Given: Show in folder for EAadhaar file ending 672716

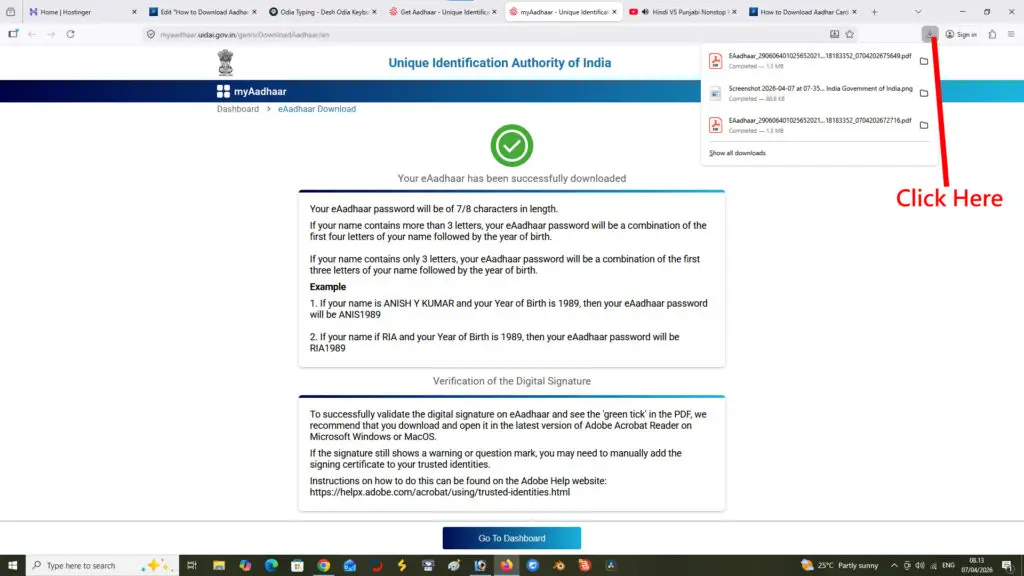Looking at the screenshot, I should click(923, 125).
